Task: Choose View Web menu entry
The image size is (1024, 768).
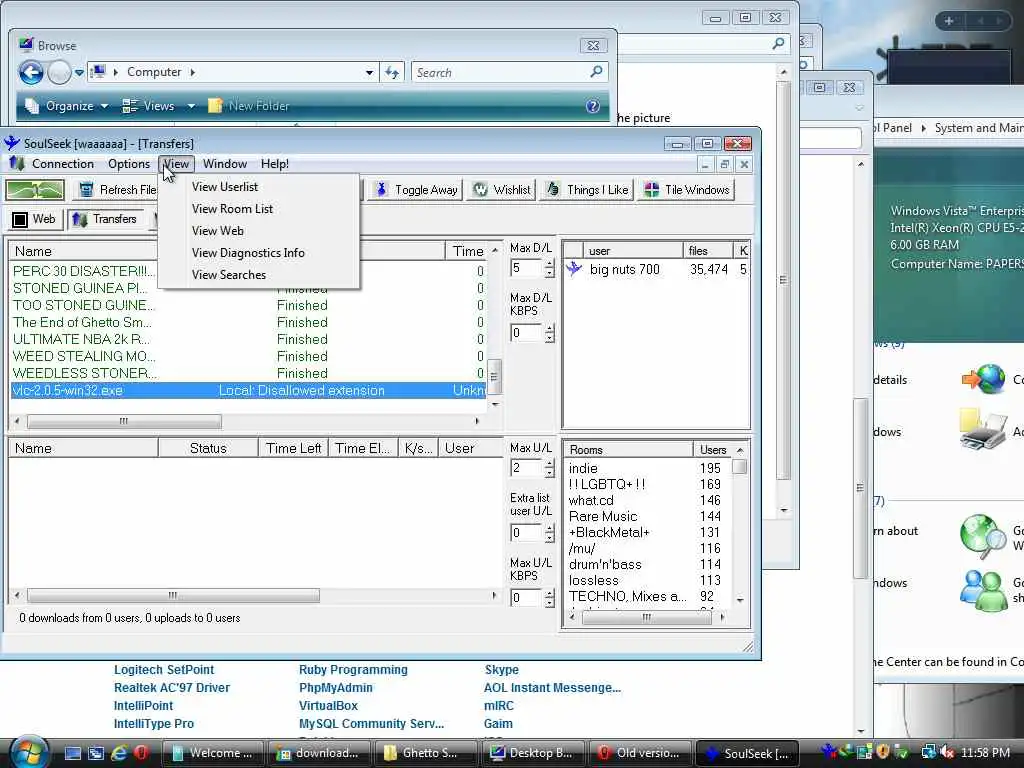Action: [217, 231]
